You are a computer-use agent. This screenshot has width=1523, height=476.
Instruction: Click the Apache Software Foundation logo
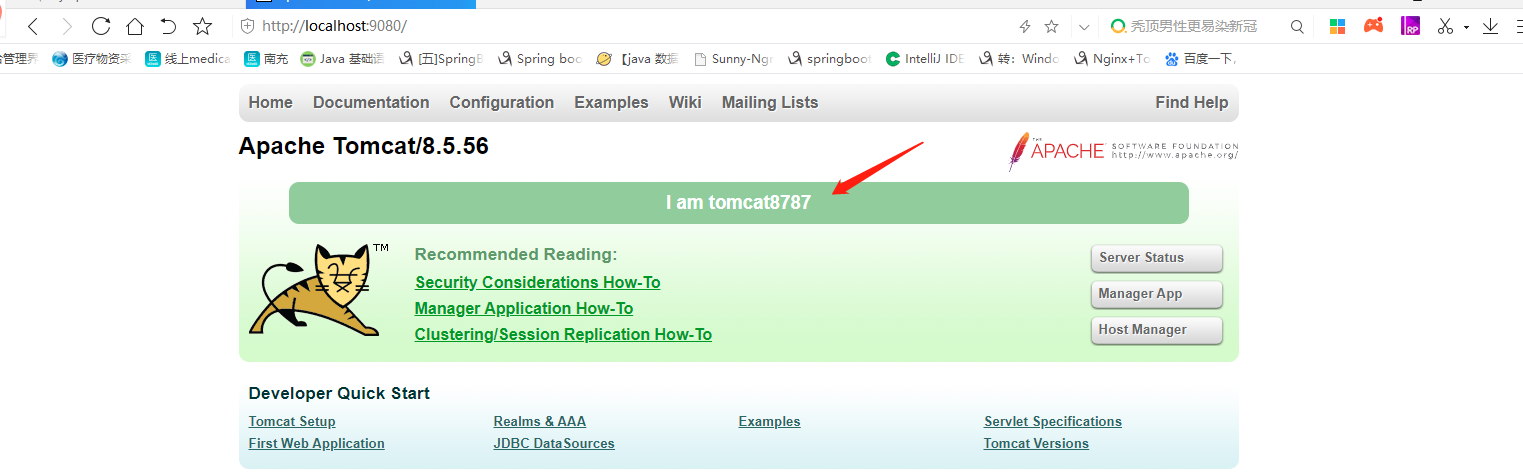(1123, 151)
